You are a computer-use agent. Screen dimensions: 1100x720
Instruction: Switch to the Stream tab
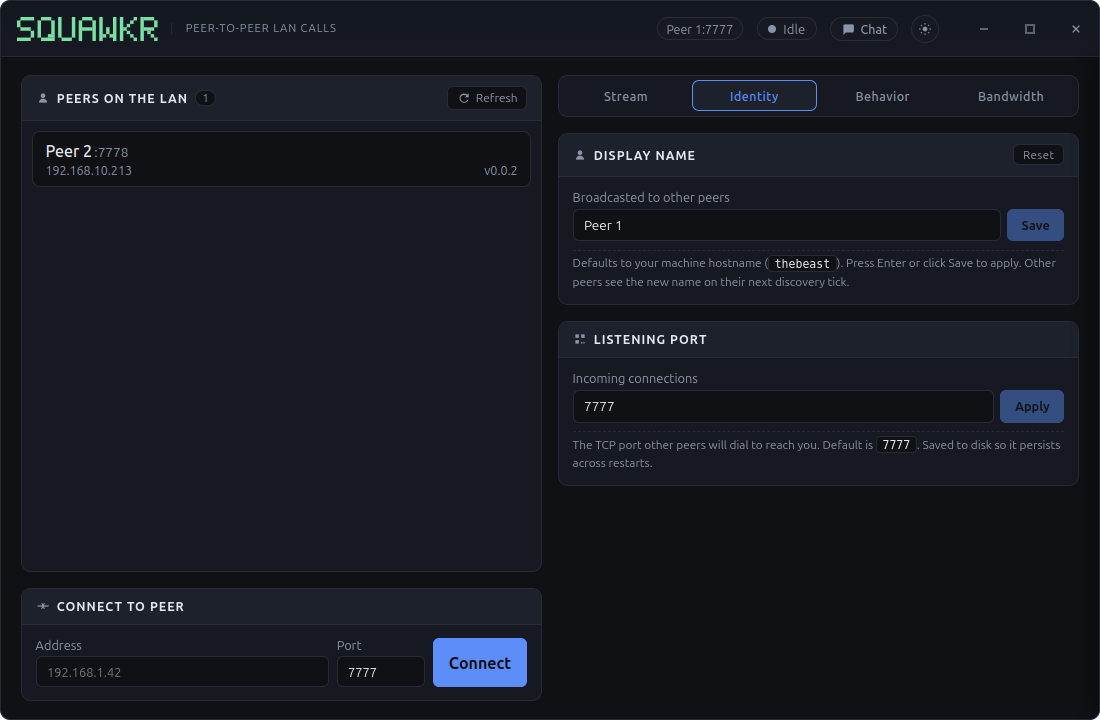[x=626, y=96]
